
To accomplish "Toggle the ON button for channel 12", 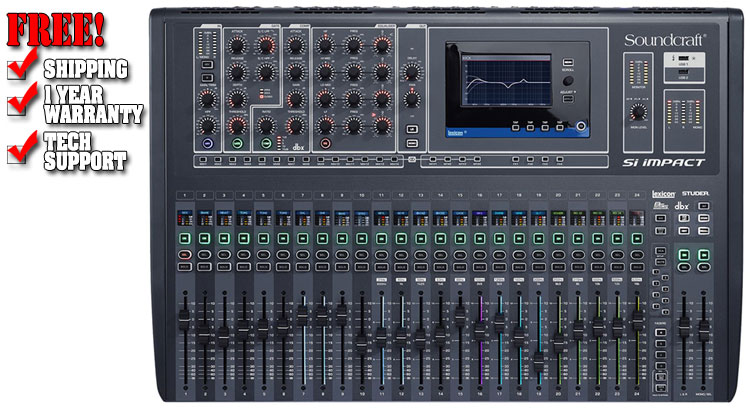I will tap(401, 238).
